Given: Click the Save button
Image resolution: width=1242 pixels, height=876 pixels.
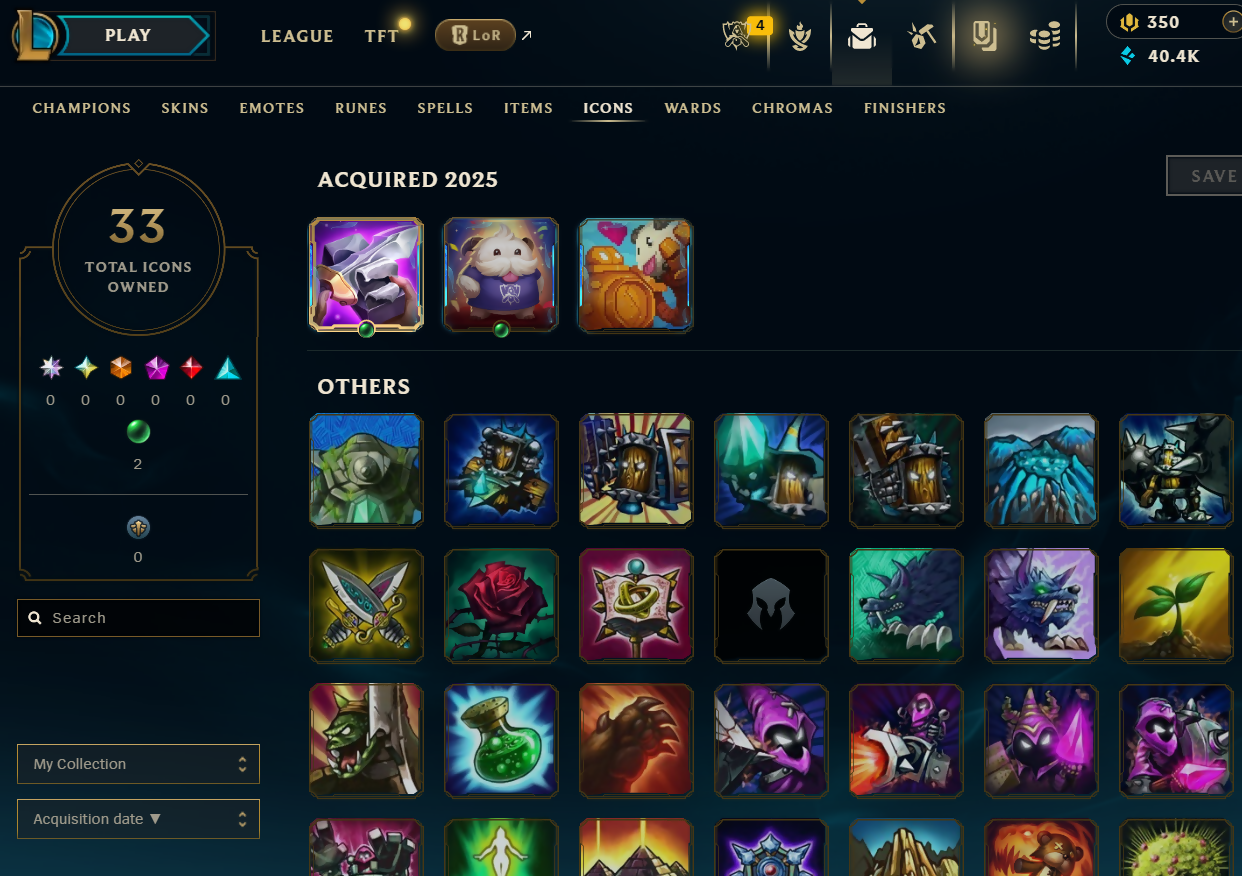Looking at the screenshot, I should click(1205, 176).
